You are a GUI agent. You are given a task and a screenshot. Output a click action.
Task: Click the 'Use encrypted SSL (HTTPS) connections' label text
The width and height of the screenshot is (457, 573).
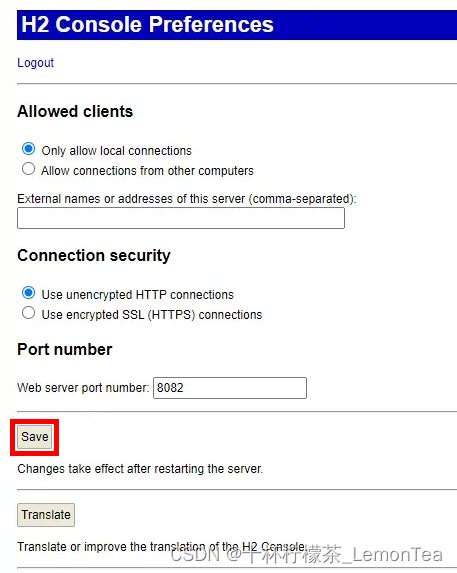coord(152,315)
